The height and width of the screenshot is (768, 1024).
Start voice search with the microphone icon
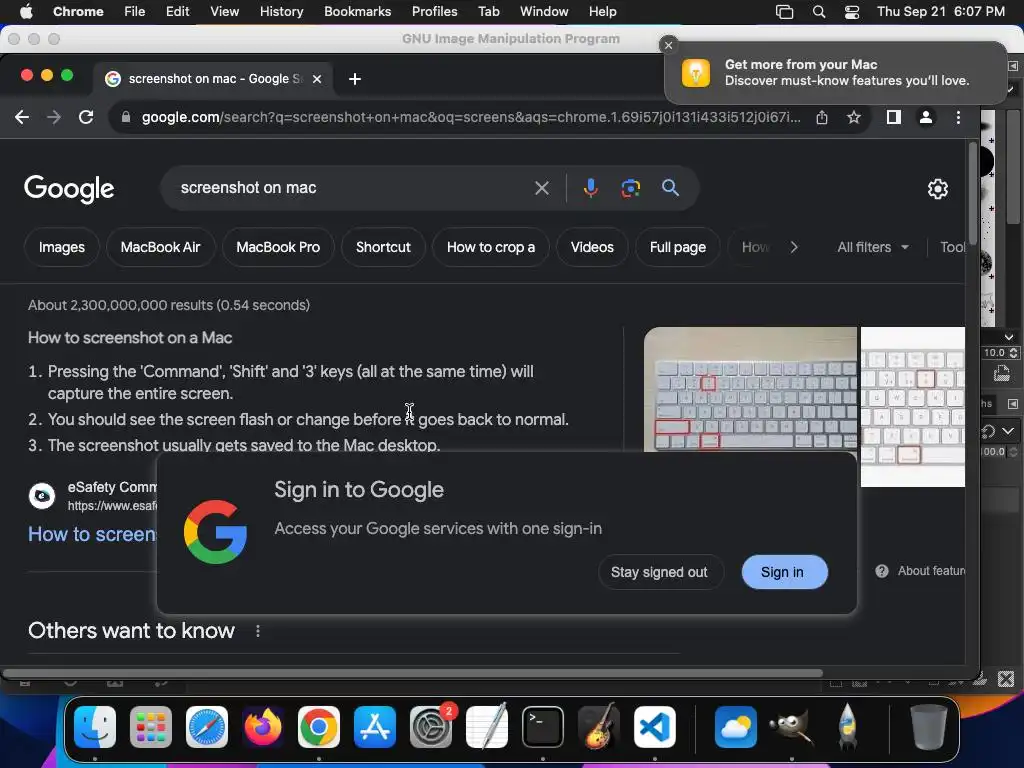point(590,188)
